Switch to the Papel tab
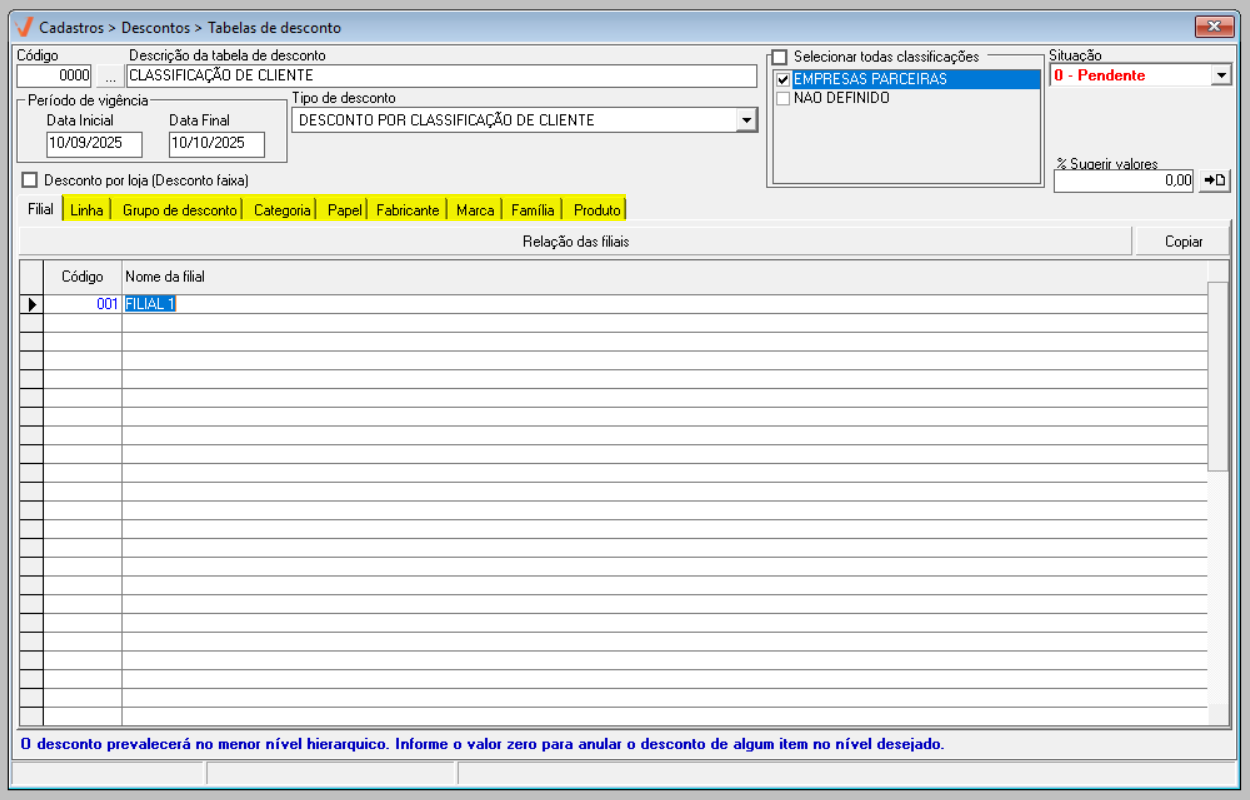This screenshot has height=800, width=1250. click(x=344, y=210)
